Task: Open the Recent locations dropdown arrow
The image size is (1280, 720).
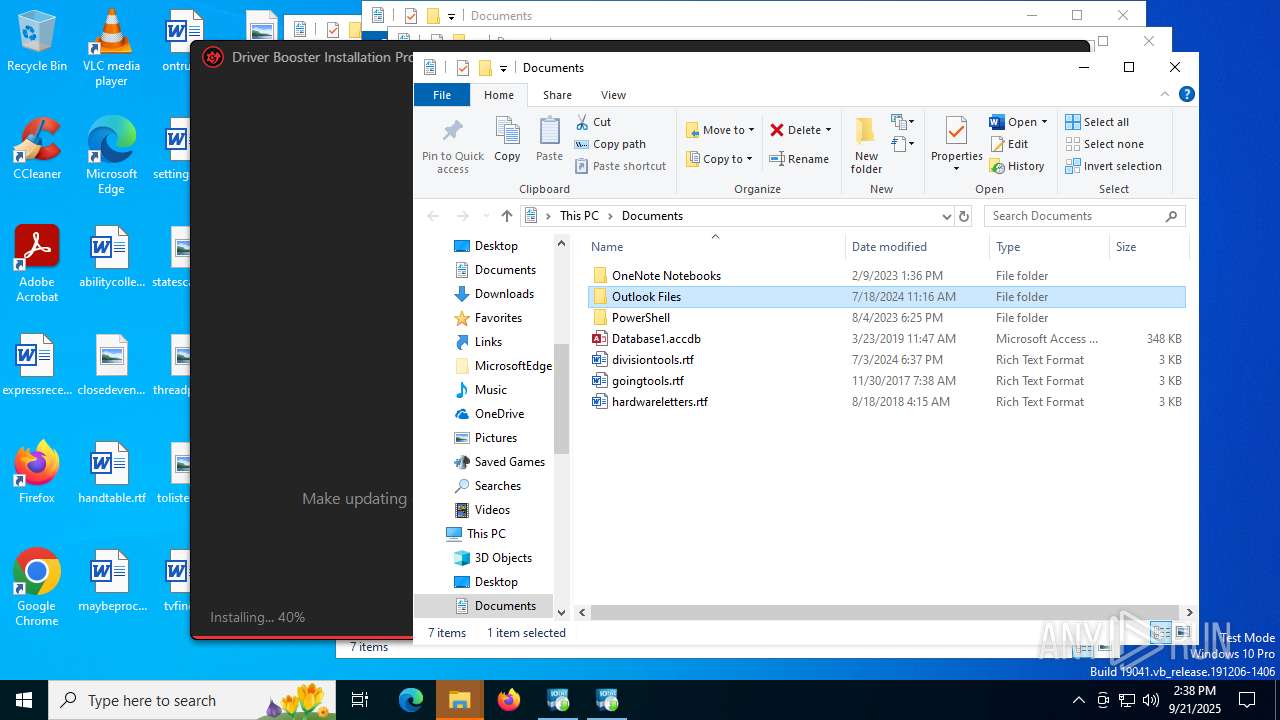Action: pos(486,216)
